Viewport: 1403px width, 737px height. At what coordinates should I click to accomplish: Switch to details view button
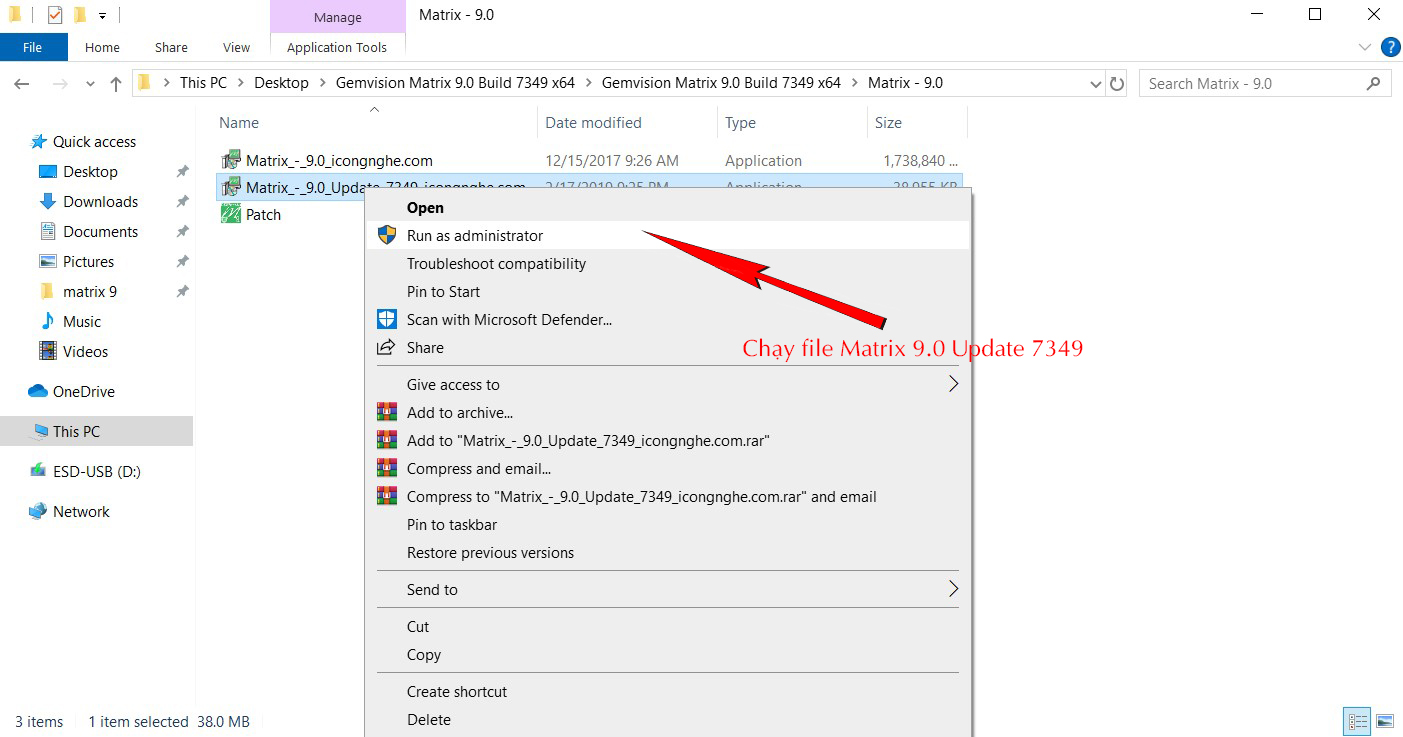pos(1358,721)
